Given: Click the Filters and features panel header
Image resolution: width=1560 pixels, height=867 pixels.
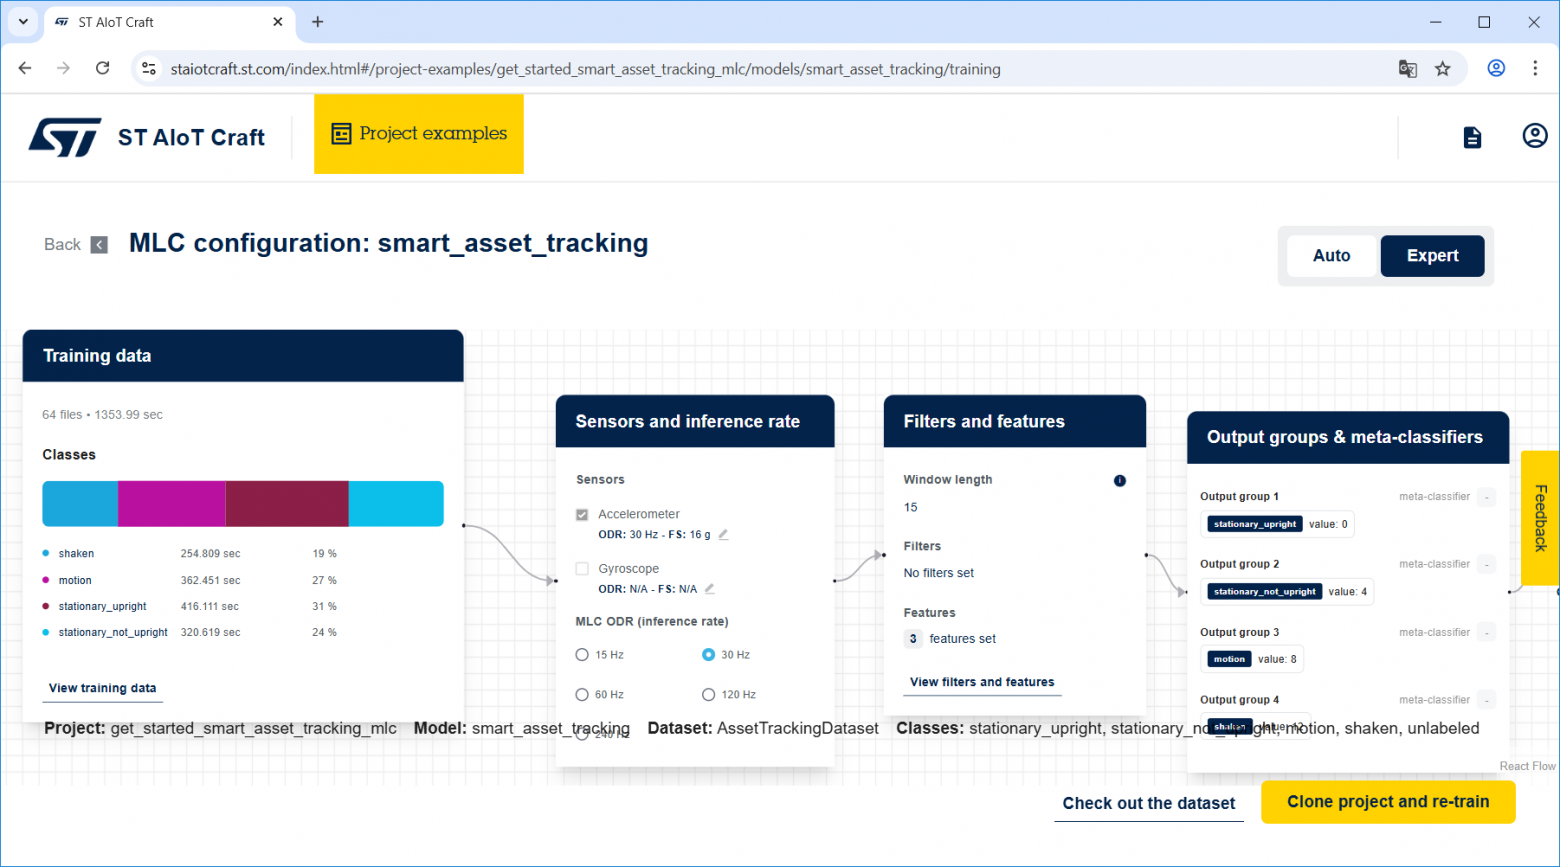Looking at the screenshot, I should [1015, 422].
